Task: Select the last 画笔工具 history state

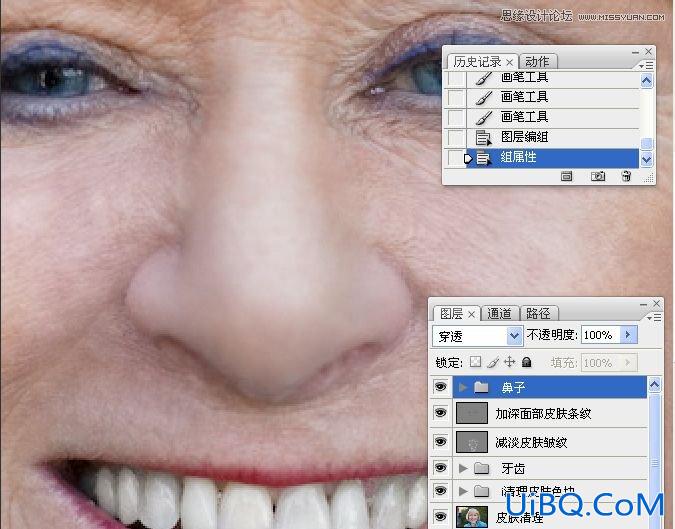Action: (552, 118)
